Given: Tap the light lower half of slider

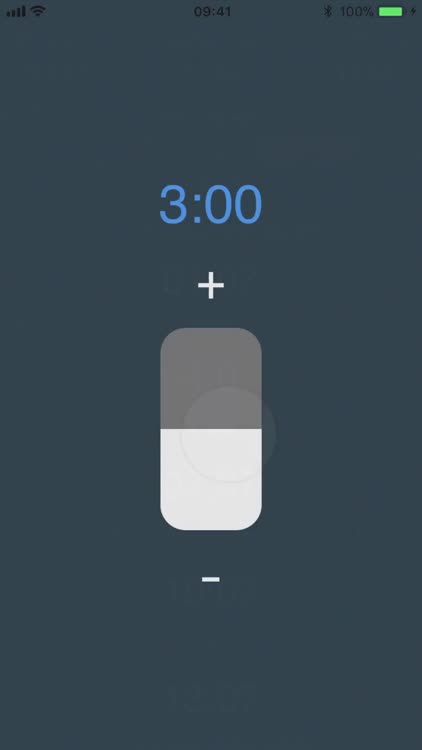Looking at the screenshot, I should 211,479.
